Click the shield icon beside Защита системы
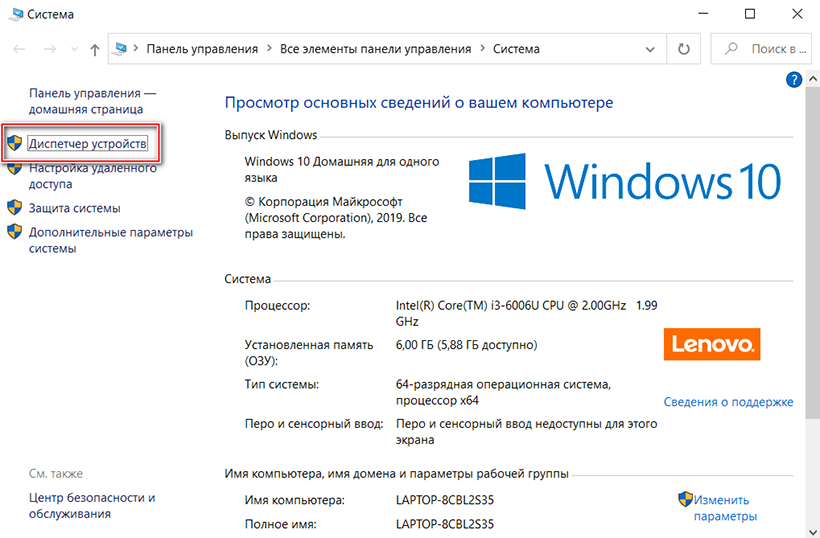Image resolution: width=820 pixels, height=538 pixels. click(14, 208)
